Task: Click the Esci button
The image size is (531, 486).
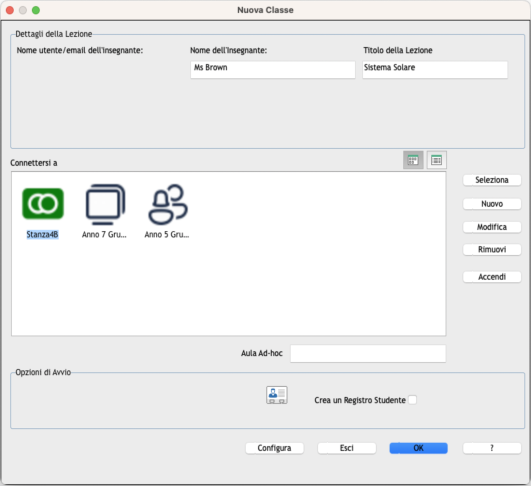Action: click(x=347, y=448)
